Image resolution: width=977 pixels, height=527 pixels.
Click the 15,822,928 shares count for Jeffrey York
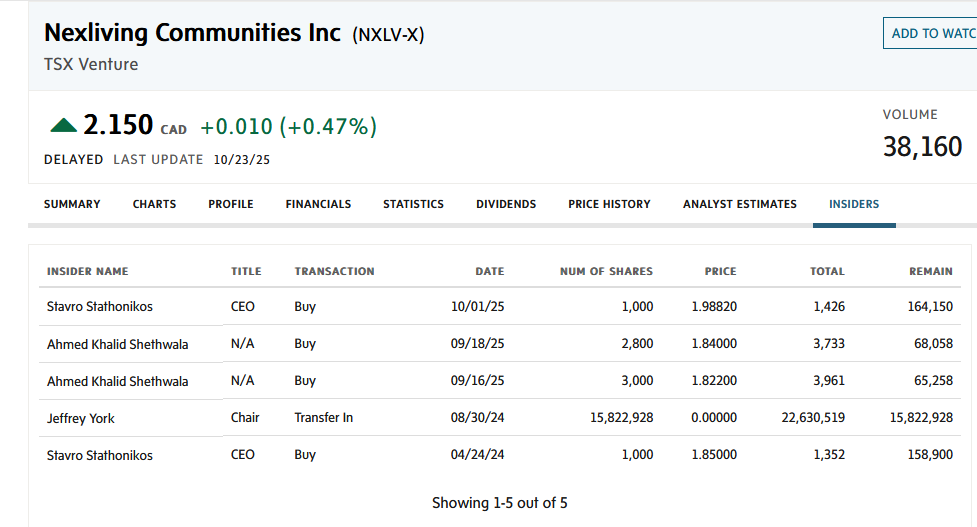pos(622,417)
